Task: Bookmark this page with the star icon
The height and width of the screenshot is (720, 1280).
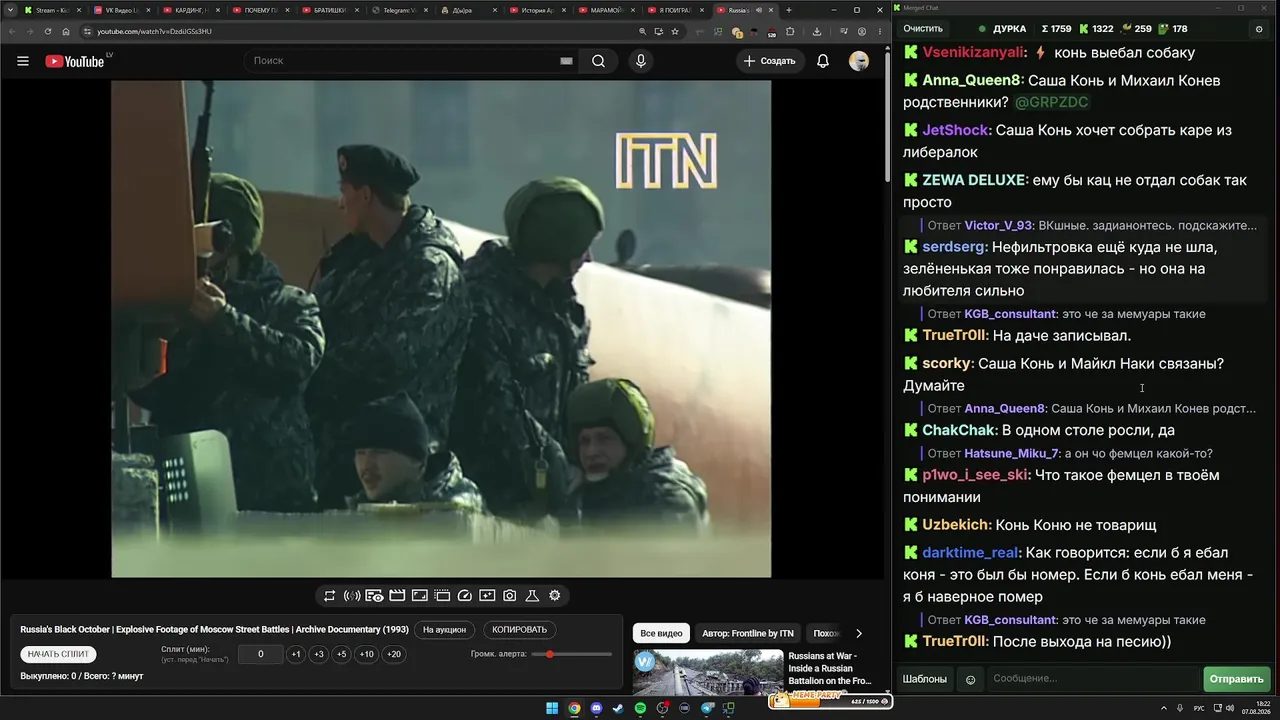Action: point(677,31)
